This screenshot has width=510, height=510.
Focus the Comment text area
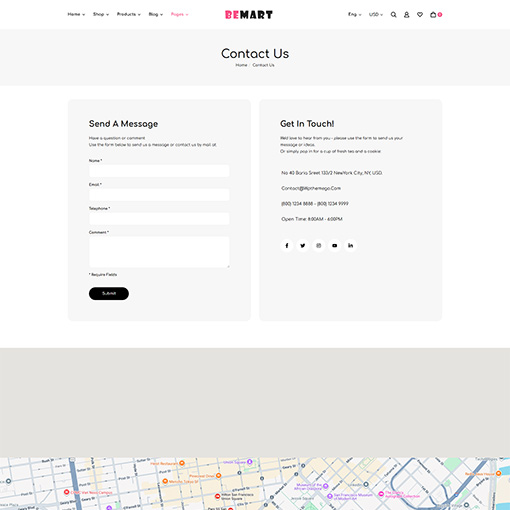click(x=159, y=252)
